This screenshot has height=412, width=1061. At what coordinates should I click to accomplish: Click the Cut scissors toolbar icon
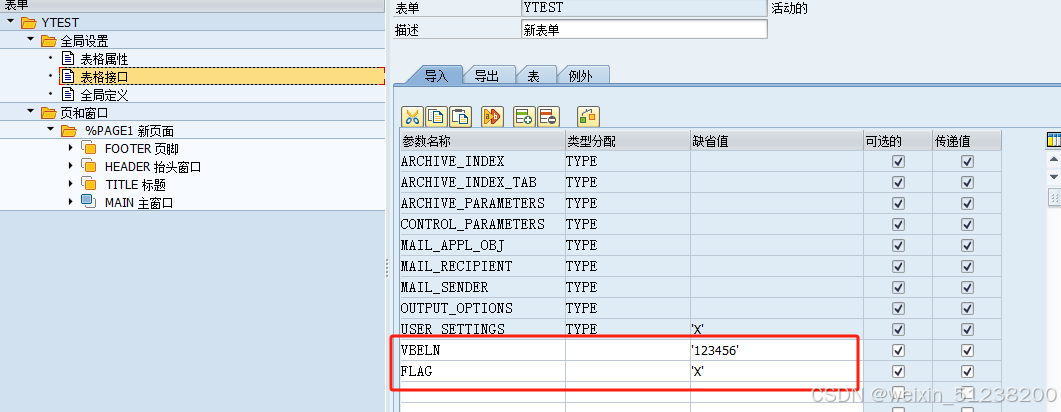(x=412, y=116)
